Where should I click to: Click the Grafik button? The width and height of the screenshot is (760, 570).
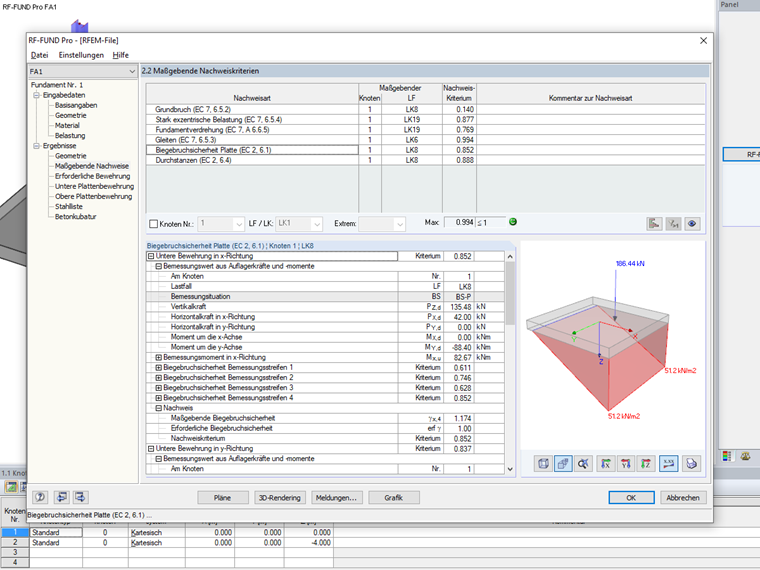pyautogui.click(x=394, y=498)
